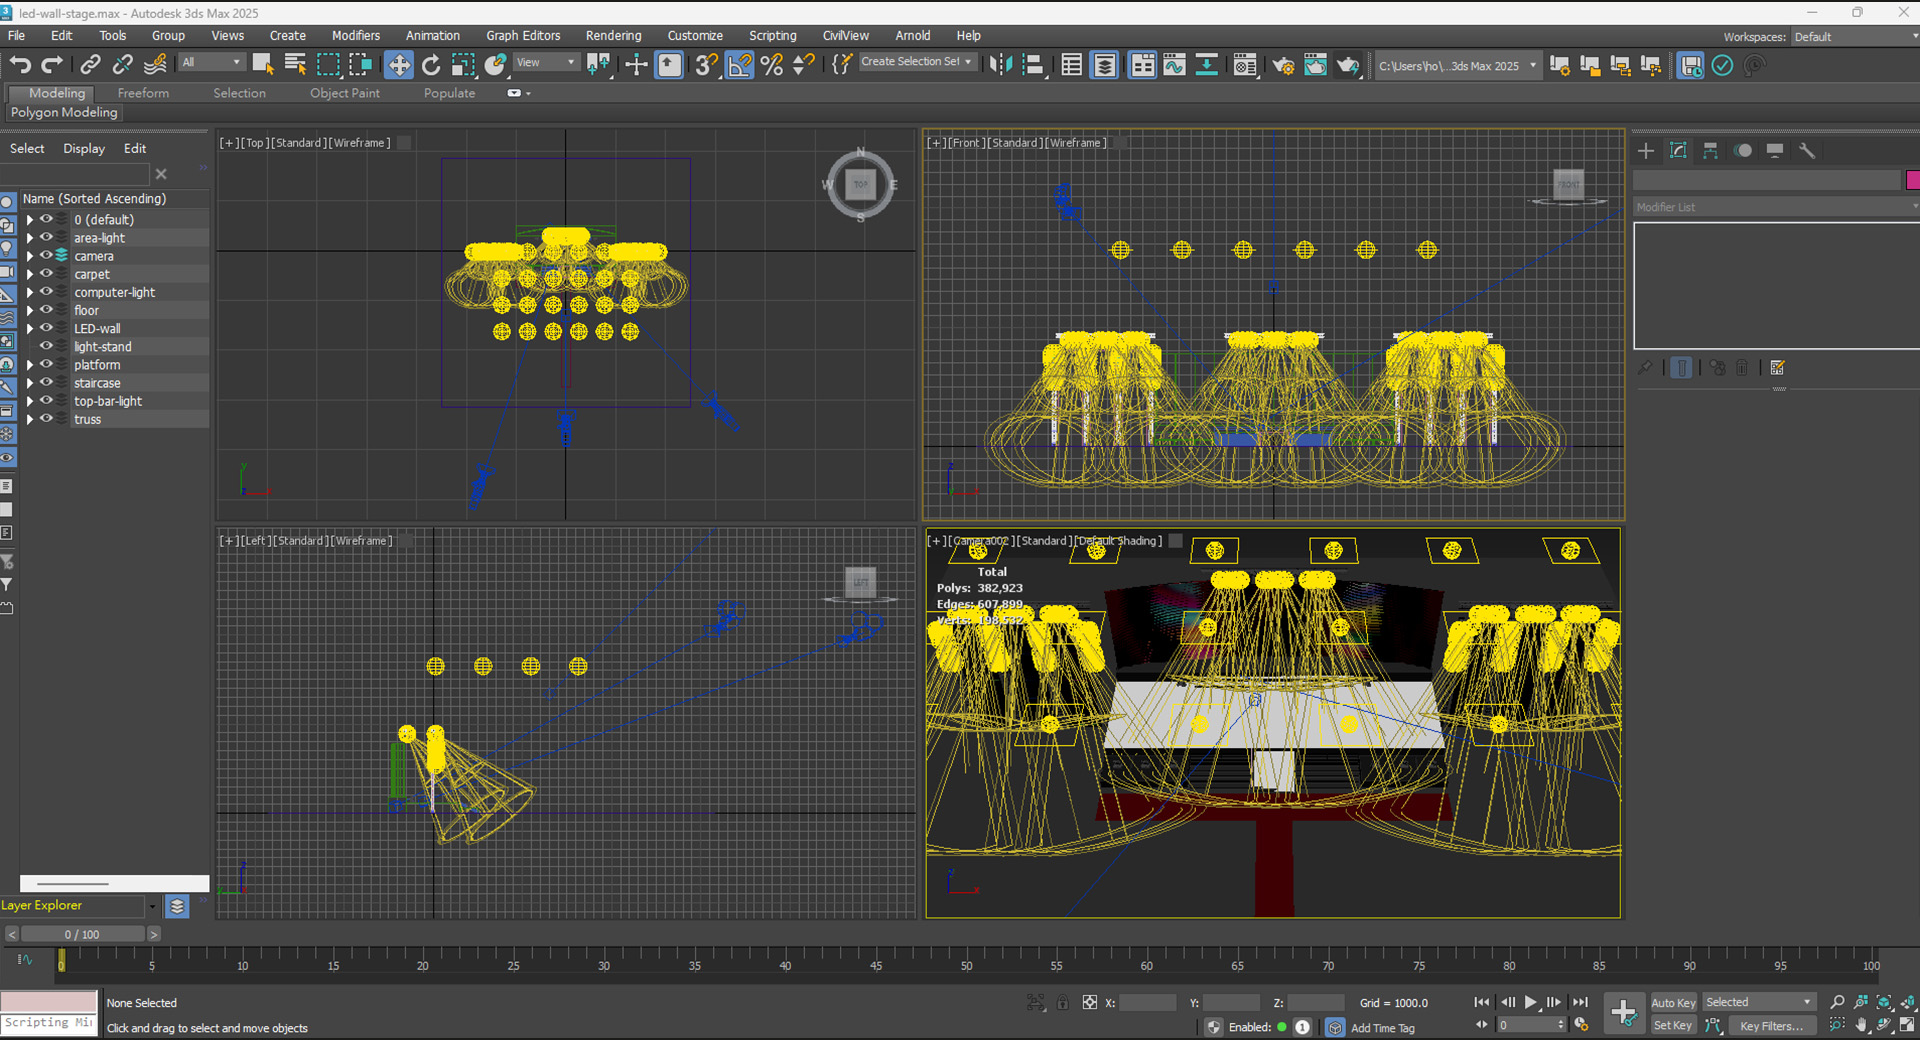Open the Rendering menu
Screen dimensions: 1920x1040
(613, 35)
